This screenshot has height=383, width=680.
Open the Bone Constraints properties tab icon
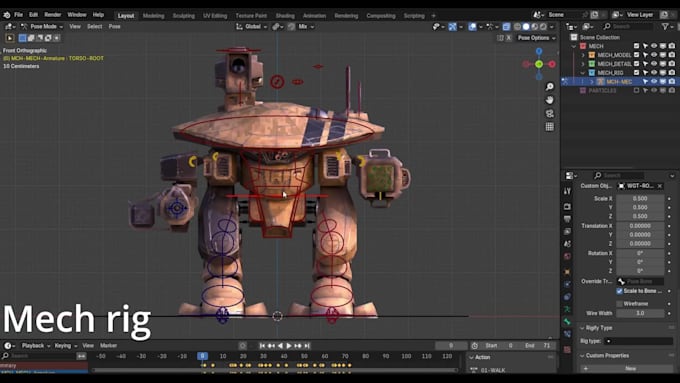[x=567, y=334]
